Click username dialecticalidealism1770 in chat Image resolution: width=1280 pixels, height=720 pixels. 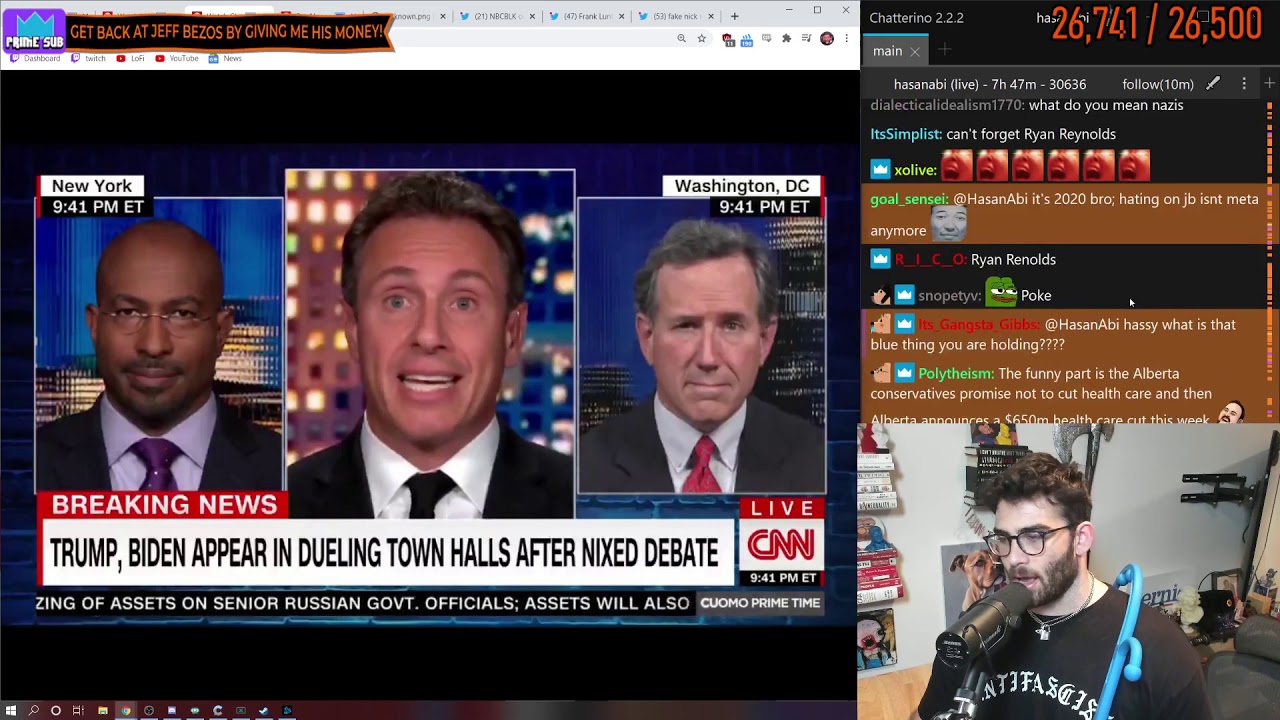946,105
